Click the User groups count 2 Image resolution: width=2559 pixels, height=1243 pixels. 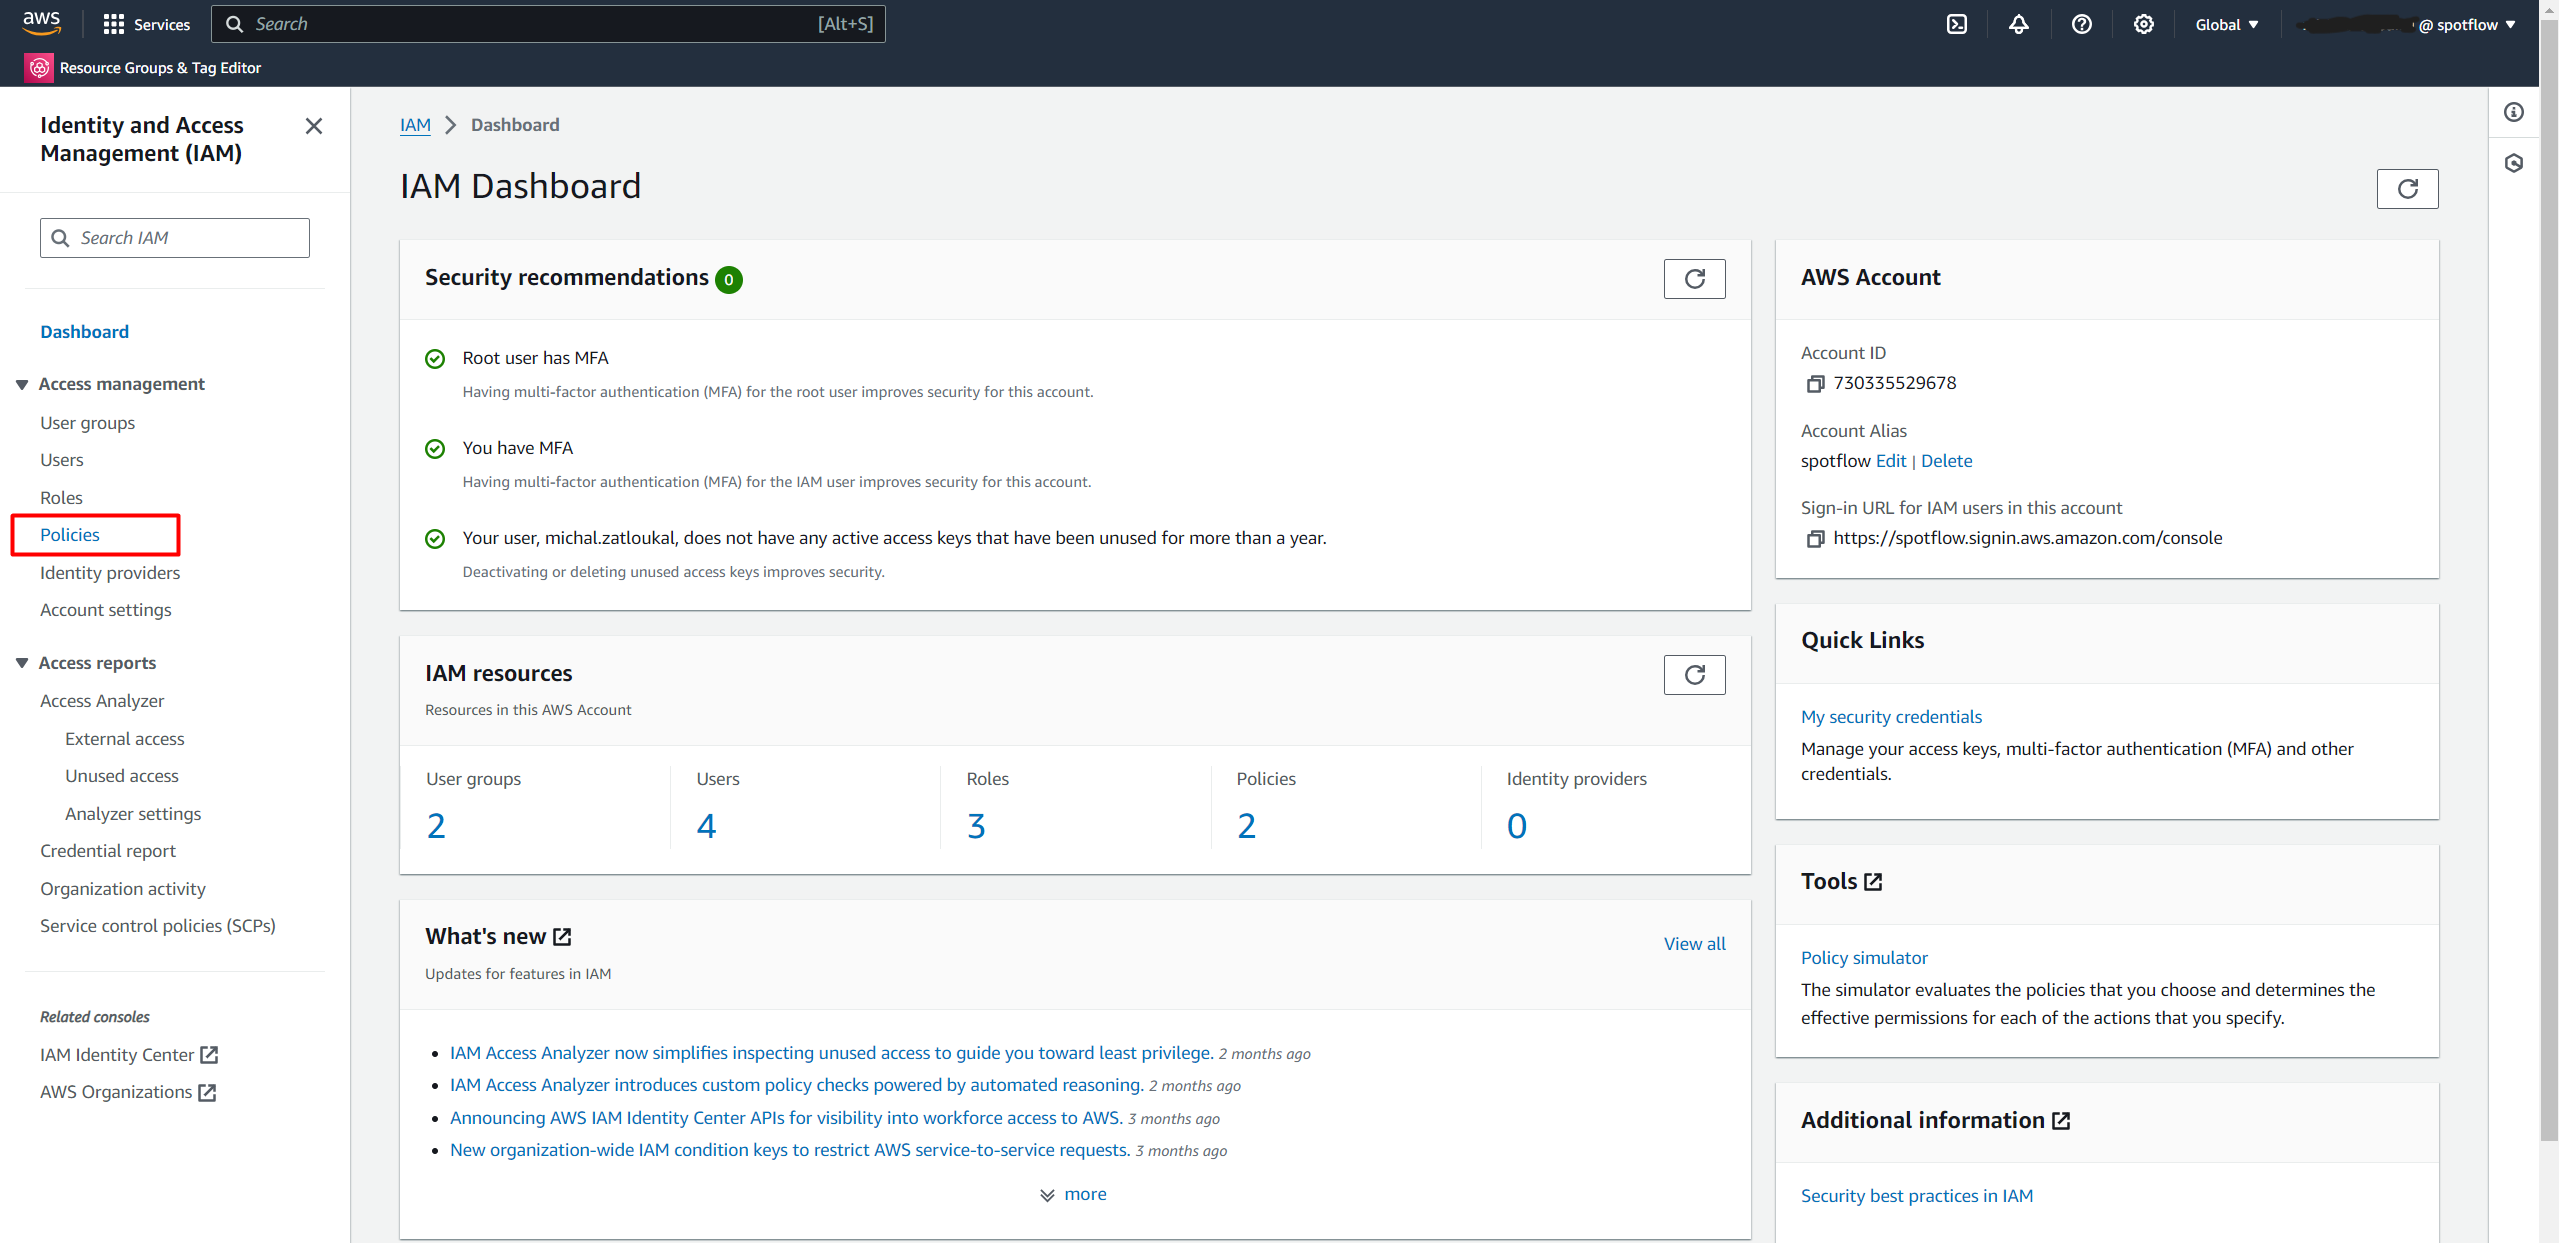tap(436, 826)
